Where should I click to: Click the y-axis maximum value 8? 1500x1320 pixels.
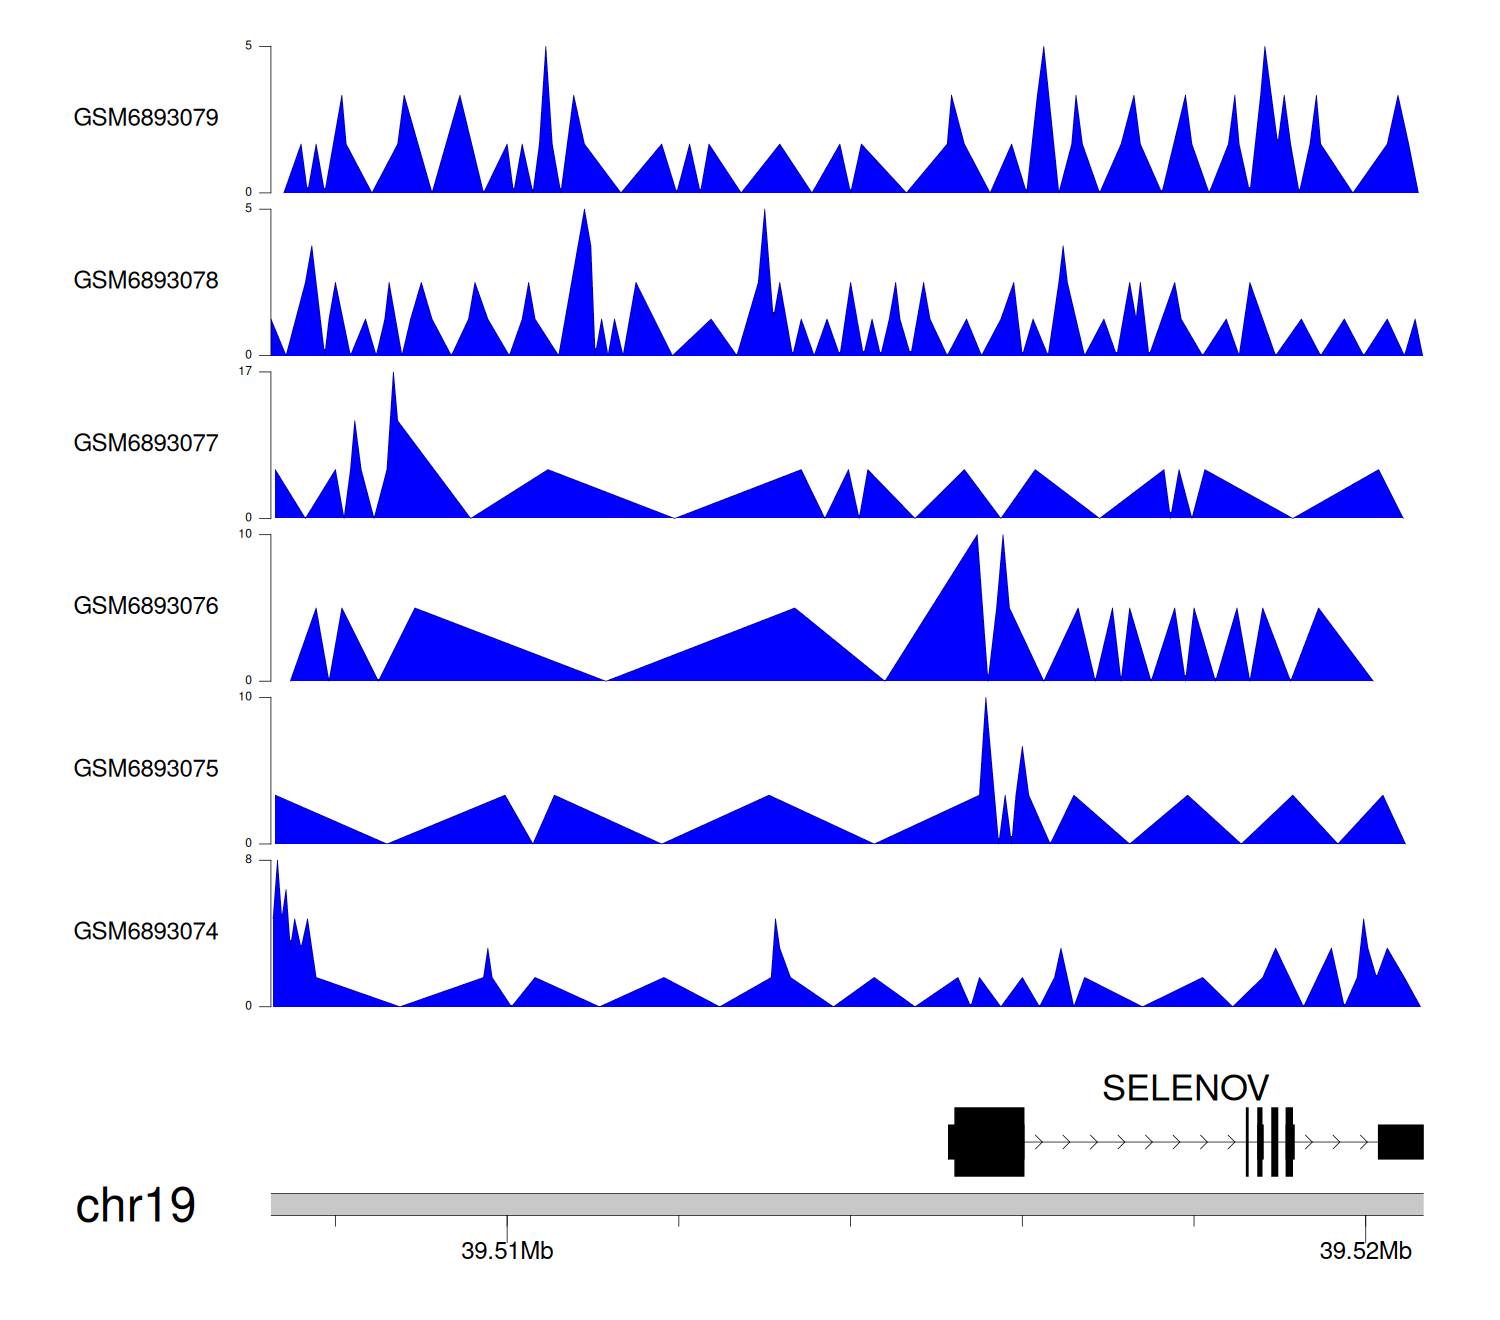pyautogui.click(x=249, y=860)
